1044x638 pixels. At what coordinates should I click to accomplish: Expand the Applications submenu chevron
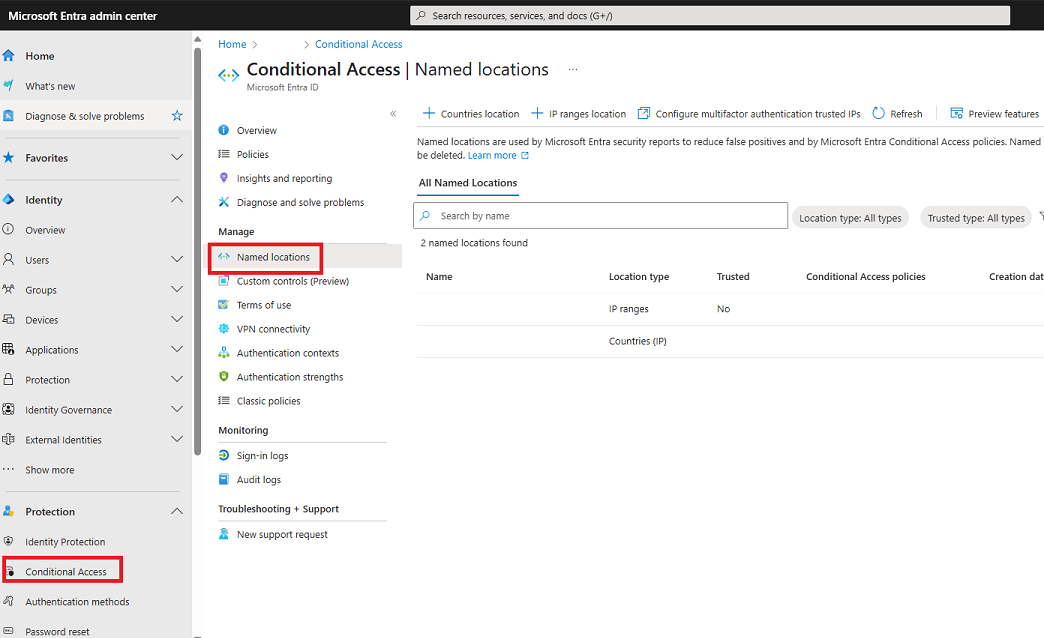pos(177,350)
